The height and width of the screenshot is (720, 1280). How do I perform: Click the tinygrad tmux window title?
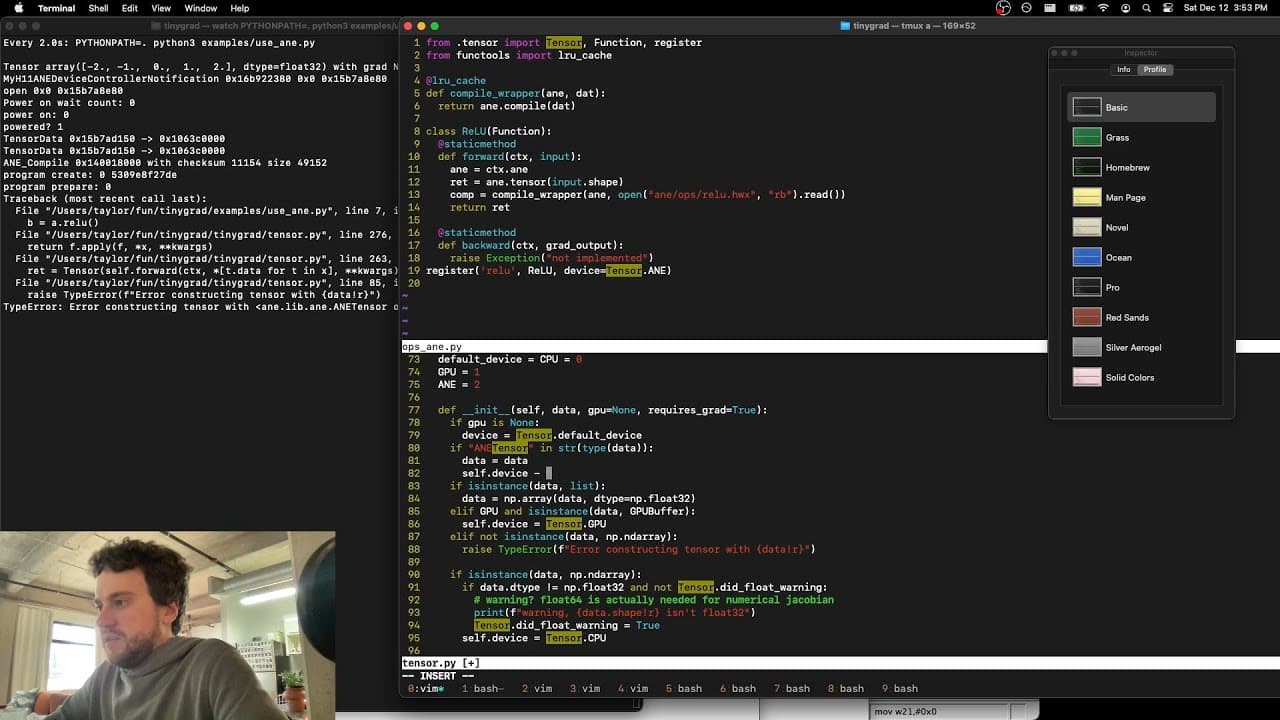click(x=908, y=25)
